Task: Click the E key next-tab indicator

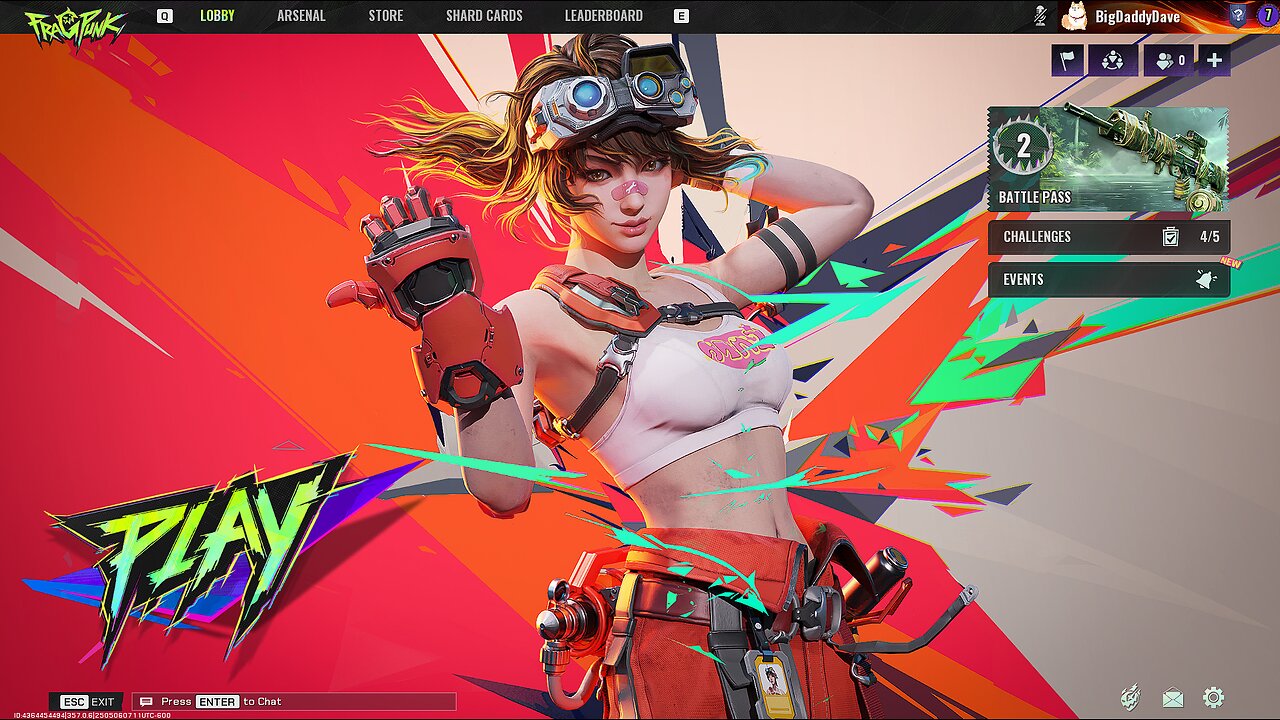Action: 682,16
